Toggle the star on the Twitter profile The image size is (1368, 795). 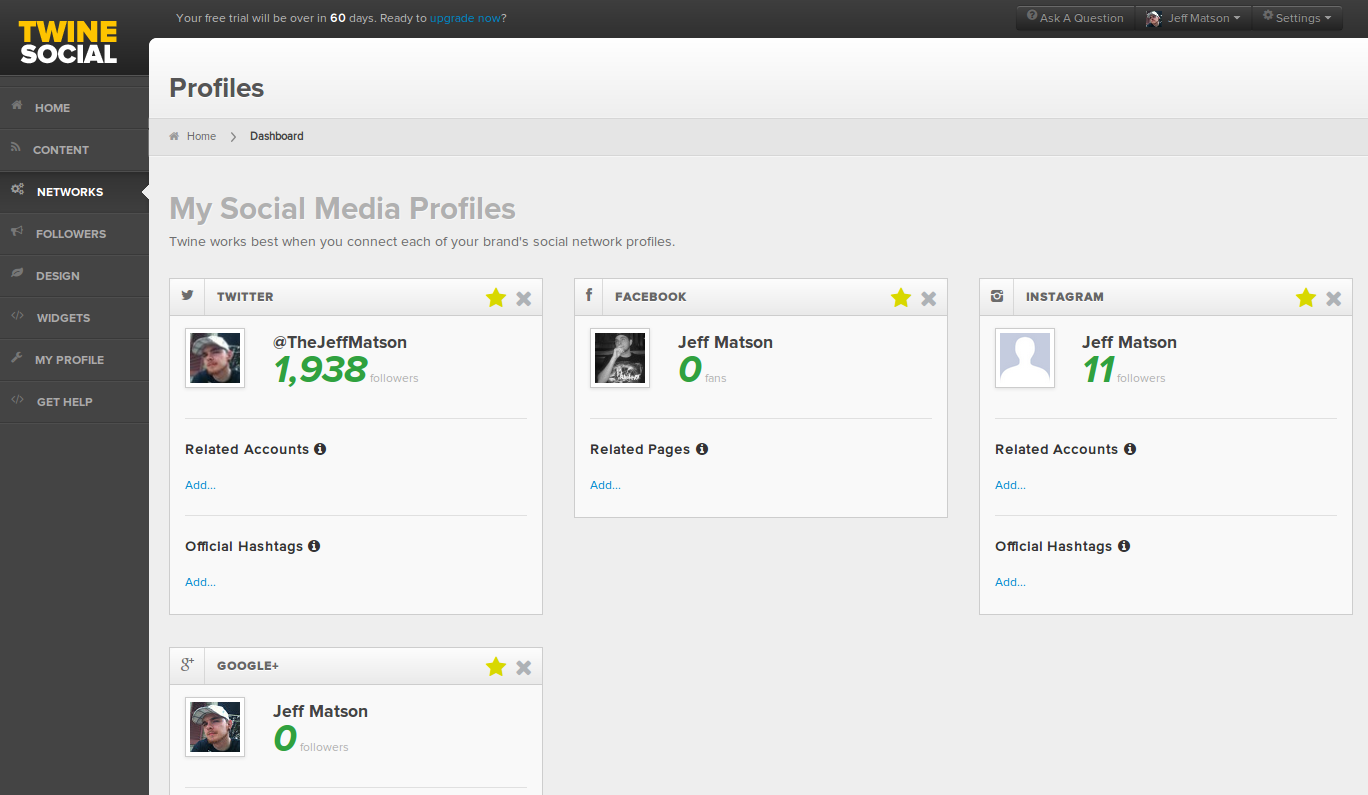pyautogui.click(x=496, y=297)
